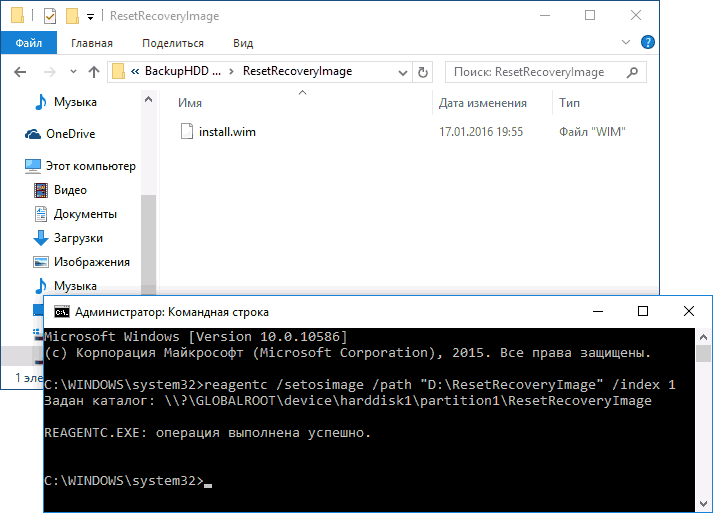The image size is (713, 513).
Task: Open the Quick Access Toolbar customize dropdown
Action: tap(91, 17)
